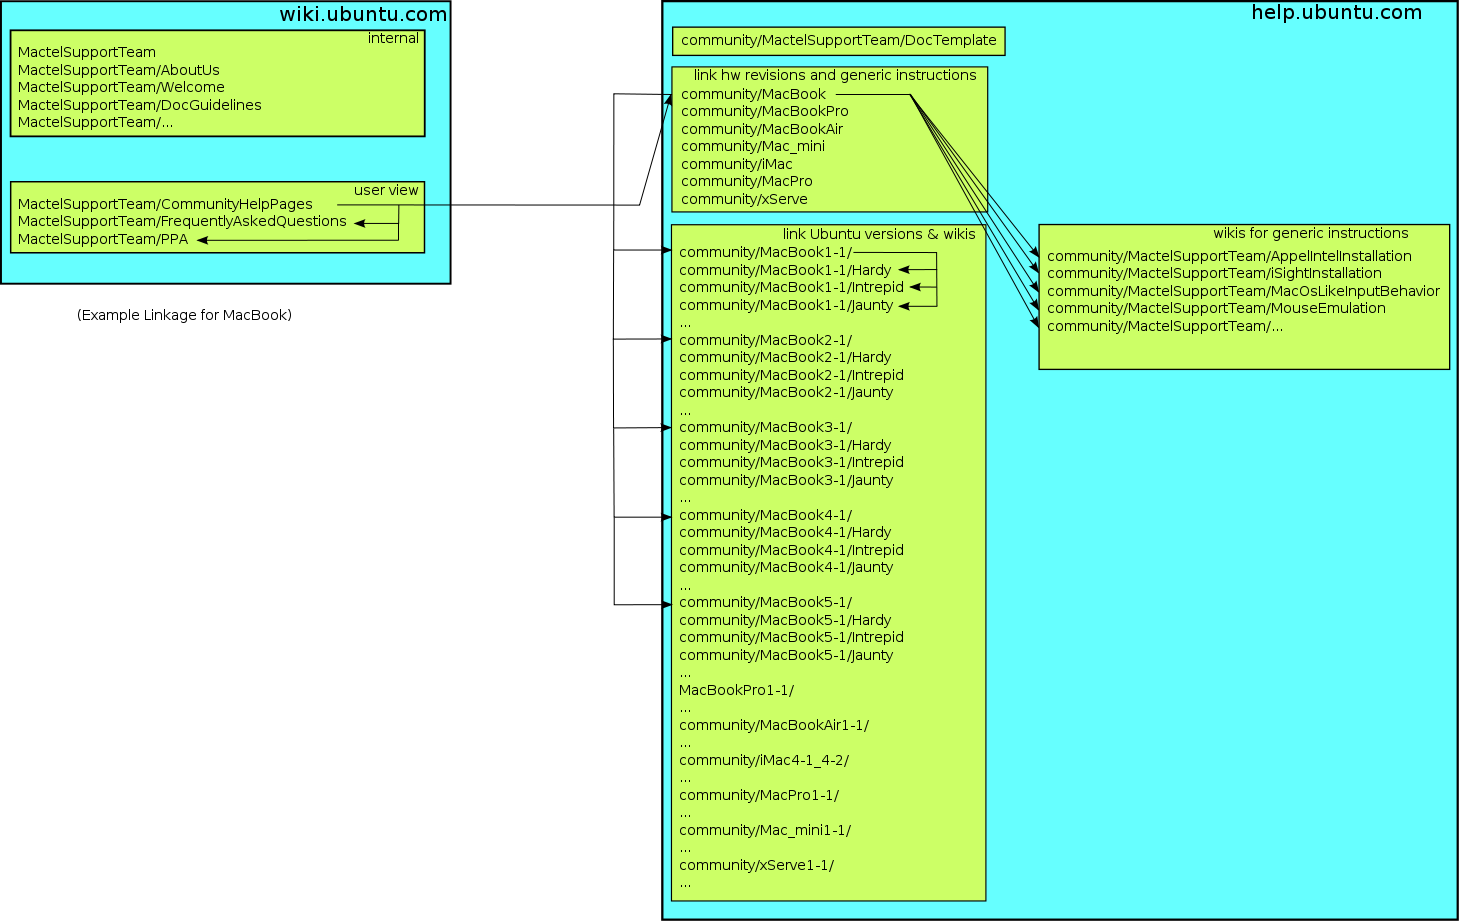Click the 'user view' box label

tap(386, 190)
